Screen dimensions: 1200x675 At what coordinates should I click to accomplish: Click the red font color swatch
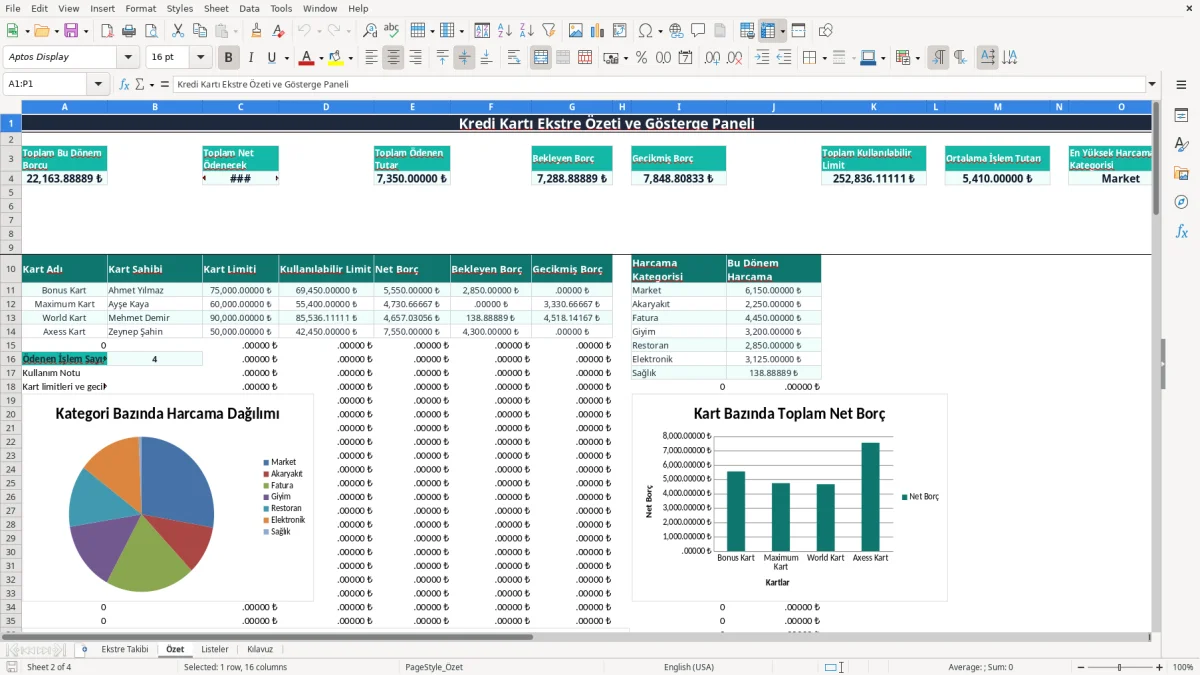pos(307,58)
